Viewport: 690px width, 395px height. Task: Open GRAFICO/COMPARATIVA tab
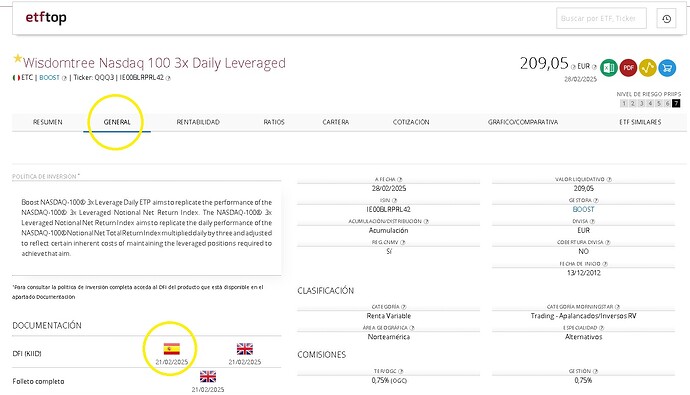pos(523,122)
